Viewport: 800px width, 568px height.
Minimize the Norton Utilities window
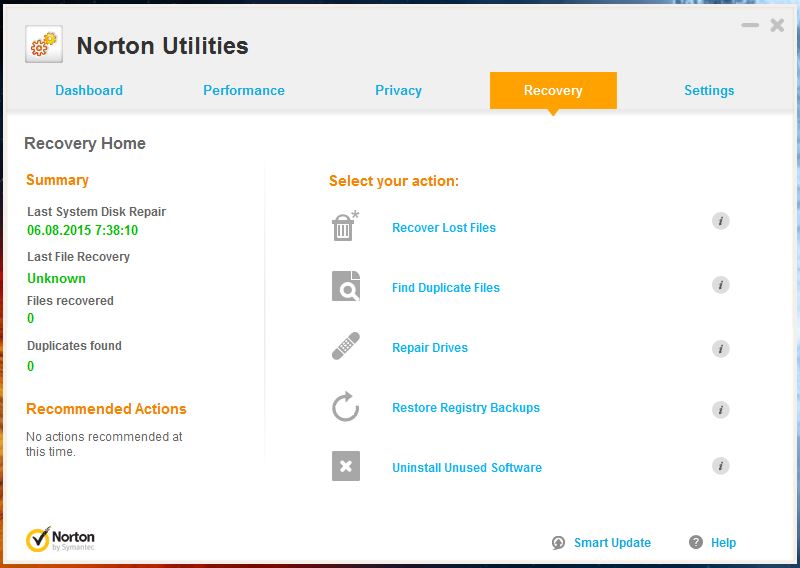click(750, 25)
